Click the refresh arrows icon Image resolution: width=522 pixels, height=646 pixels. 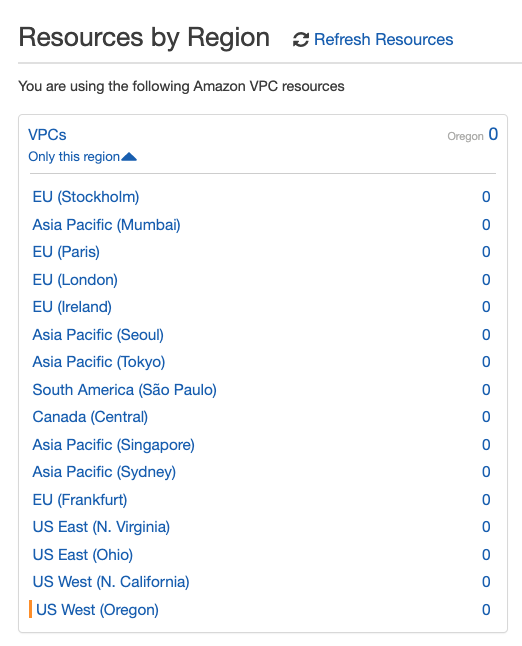pyautogui.click(x=300, y=40)
